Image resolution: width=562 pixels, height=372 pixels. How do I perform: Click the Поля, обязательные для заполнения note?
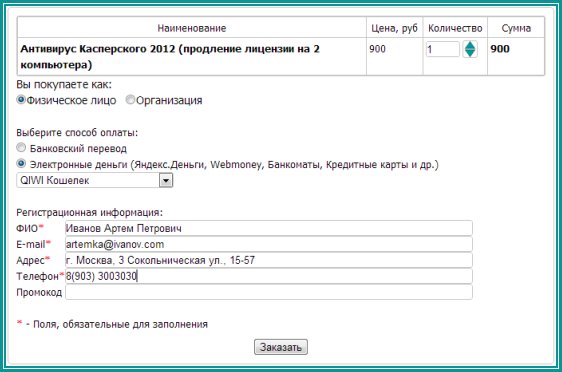(120, 324)
